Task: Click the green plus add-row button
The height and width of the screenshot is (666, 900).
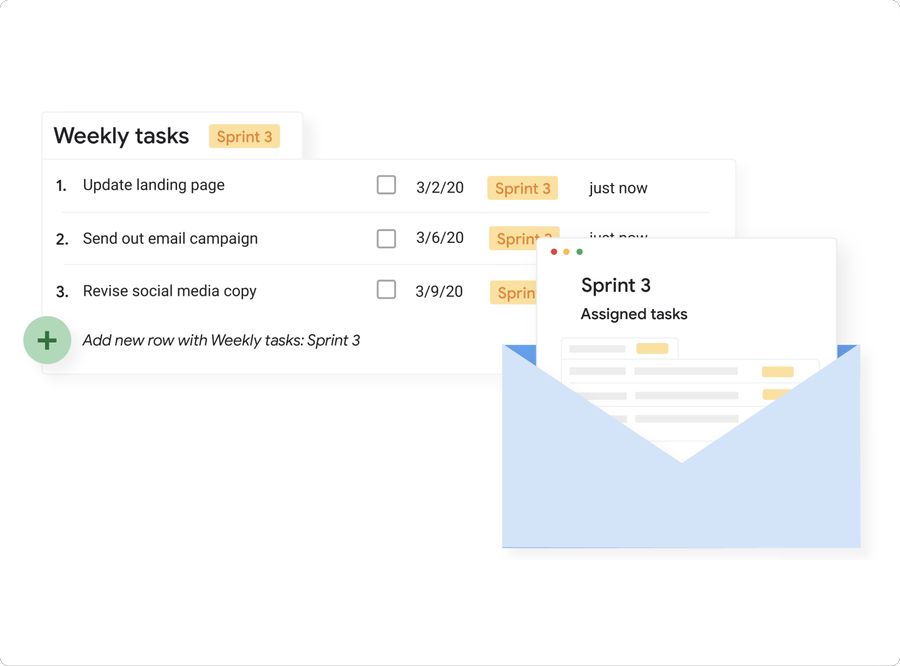Action: point(47,340)
